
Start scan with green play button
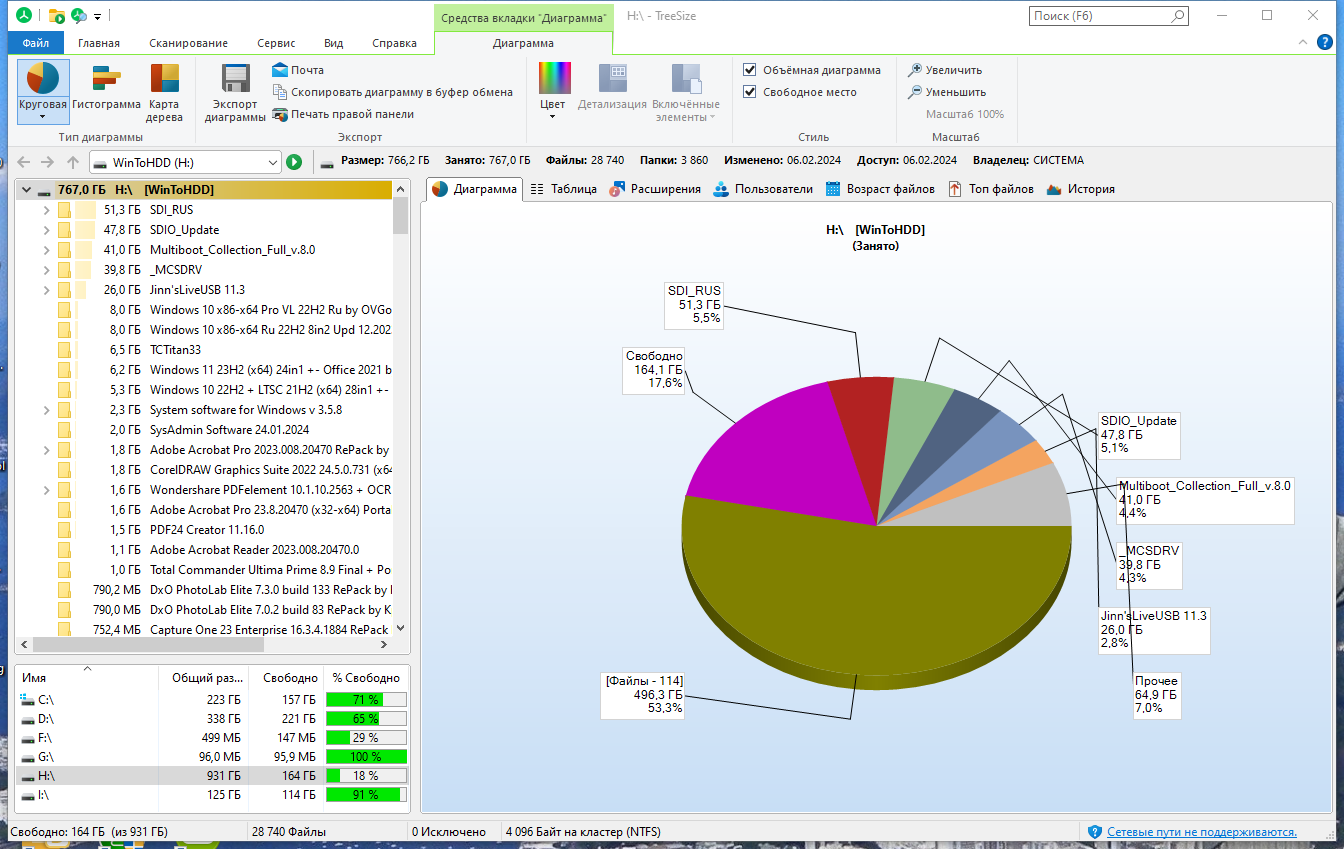[x=294, y=162]
